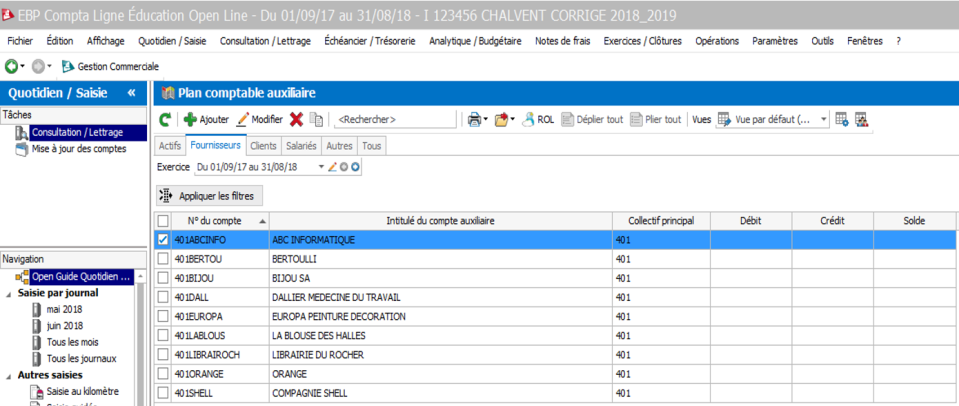Image resolution: width=959 pixels, height=406 pixels.
Task: Open the Exercice date range dropdown
Action: (322, 167)
